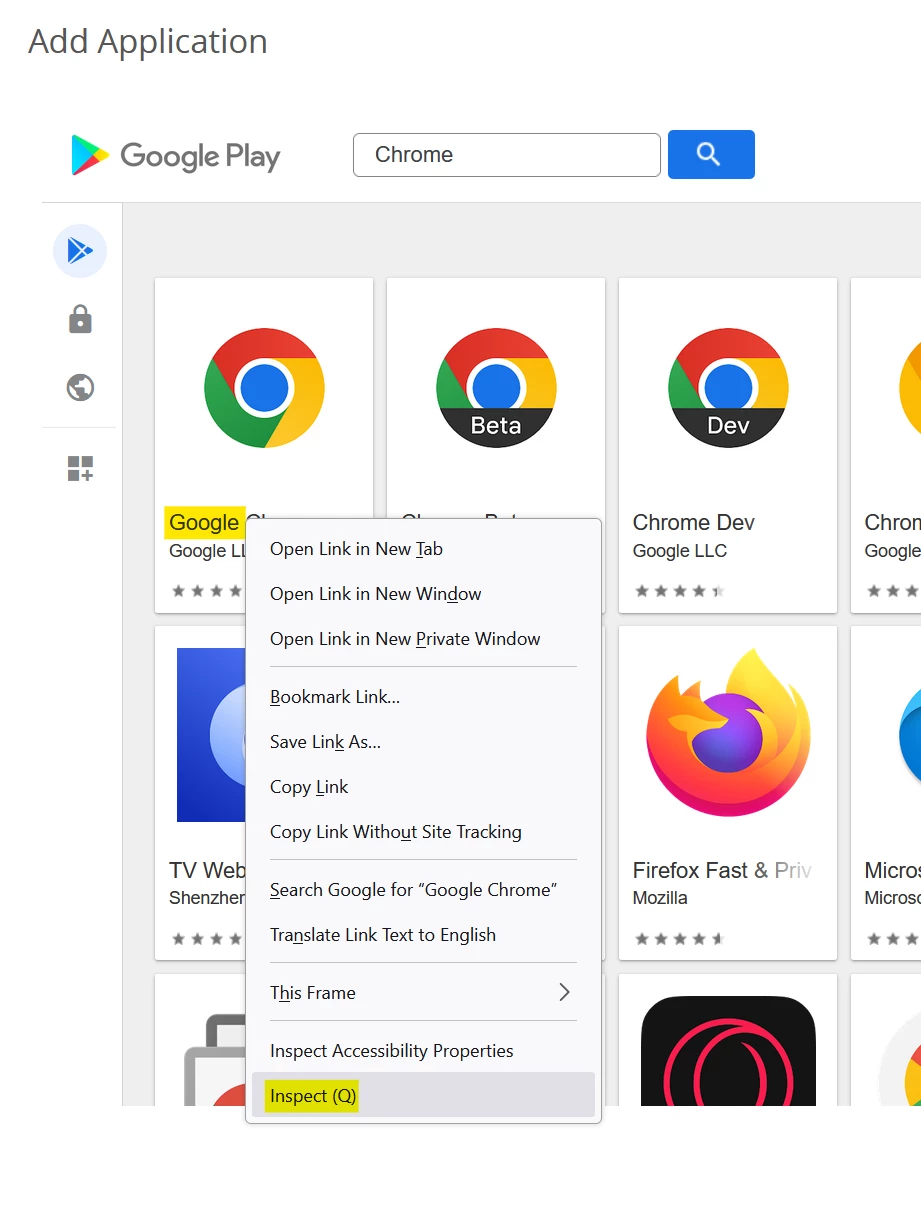Choose Open Link in New Private Window
Viewport: 921px width, 1216px height.
(423, 639)
